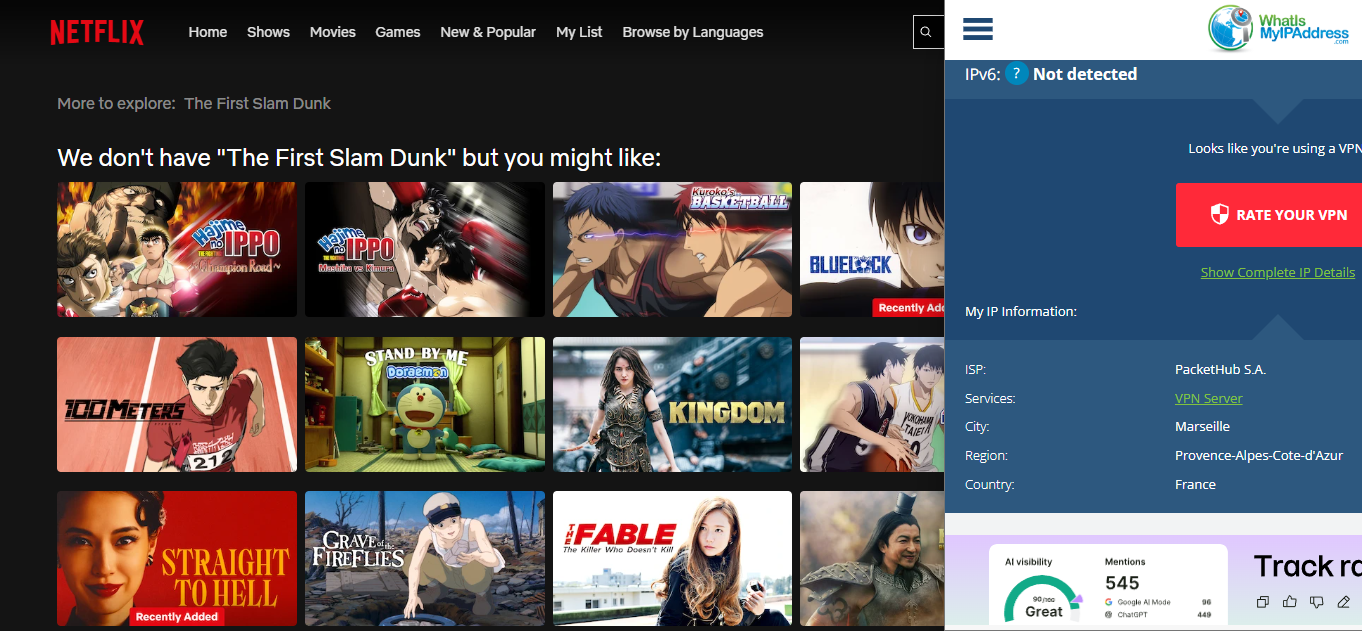Open Grave of the Fireflies card
The image size is (1362, 631).
click(x=425, y=558)
